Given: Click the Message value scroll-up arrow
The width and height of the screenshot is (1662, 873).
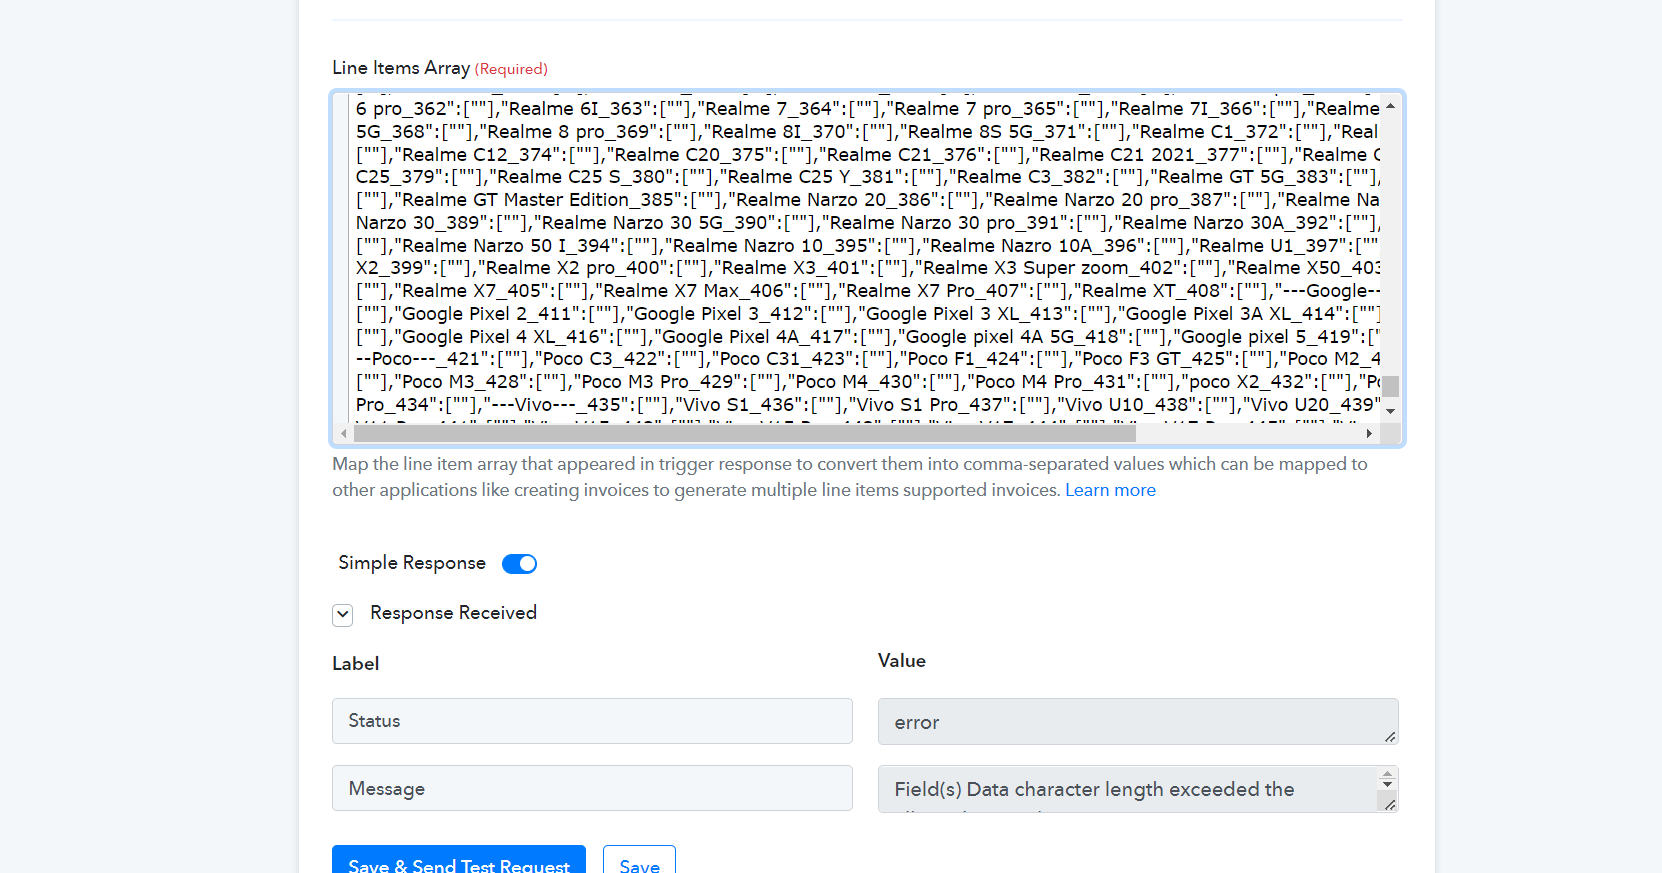Looking at the screenshot, I should pyautogui.click(x=1387, y=773).
